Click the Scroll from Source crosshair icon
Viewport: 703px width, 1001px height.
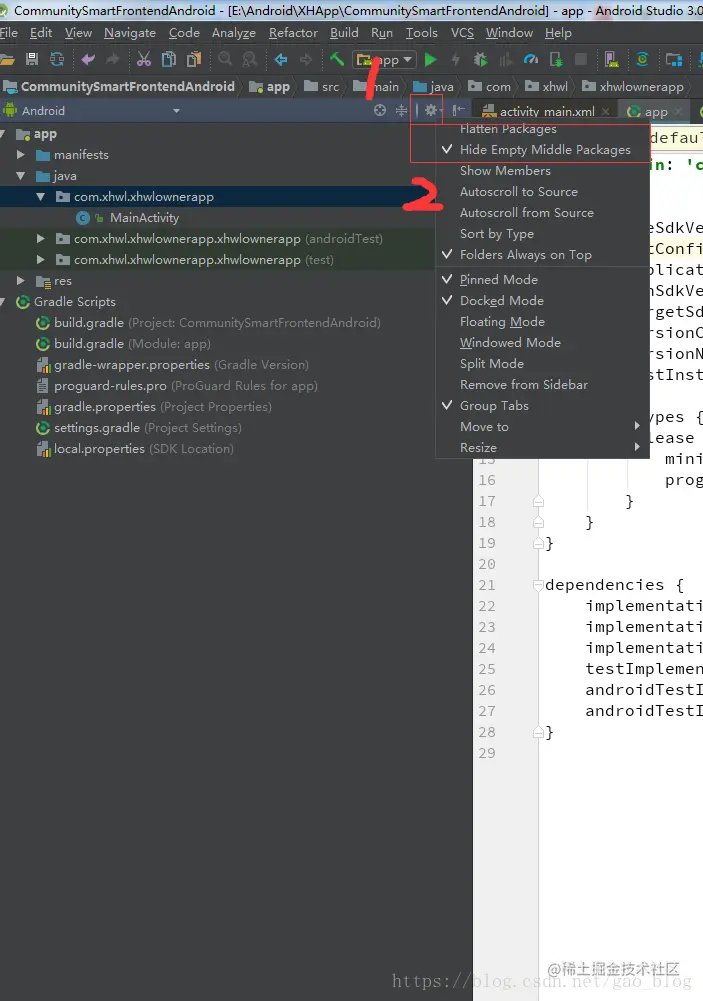pyautogui.click(x=380, y=110)
